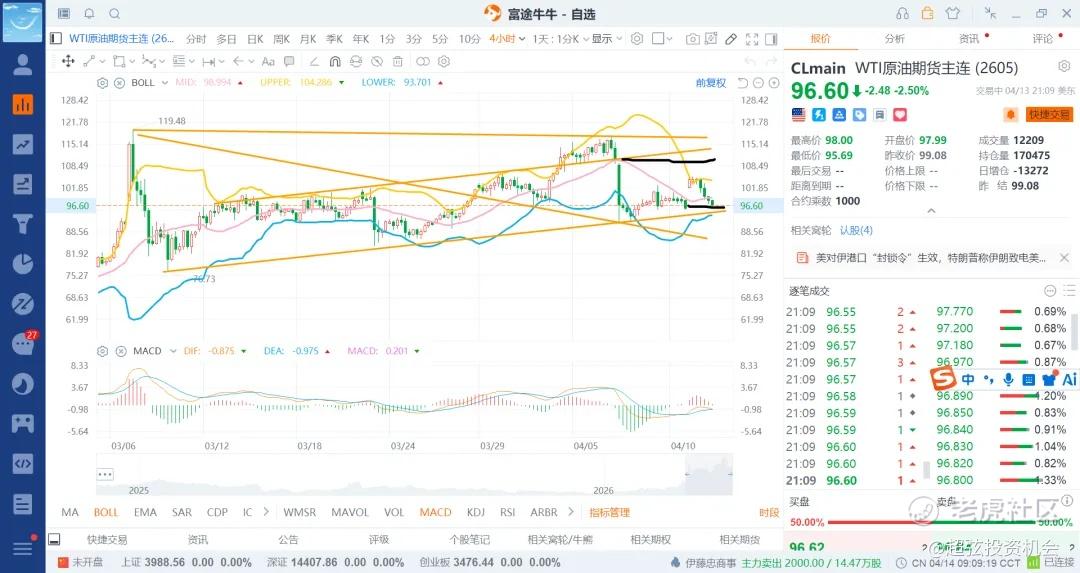Image resolution: width=1080 pixels, height=573 pixels.
Task: Delete drawings with the trash can icon
Action: 397,61
